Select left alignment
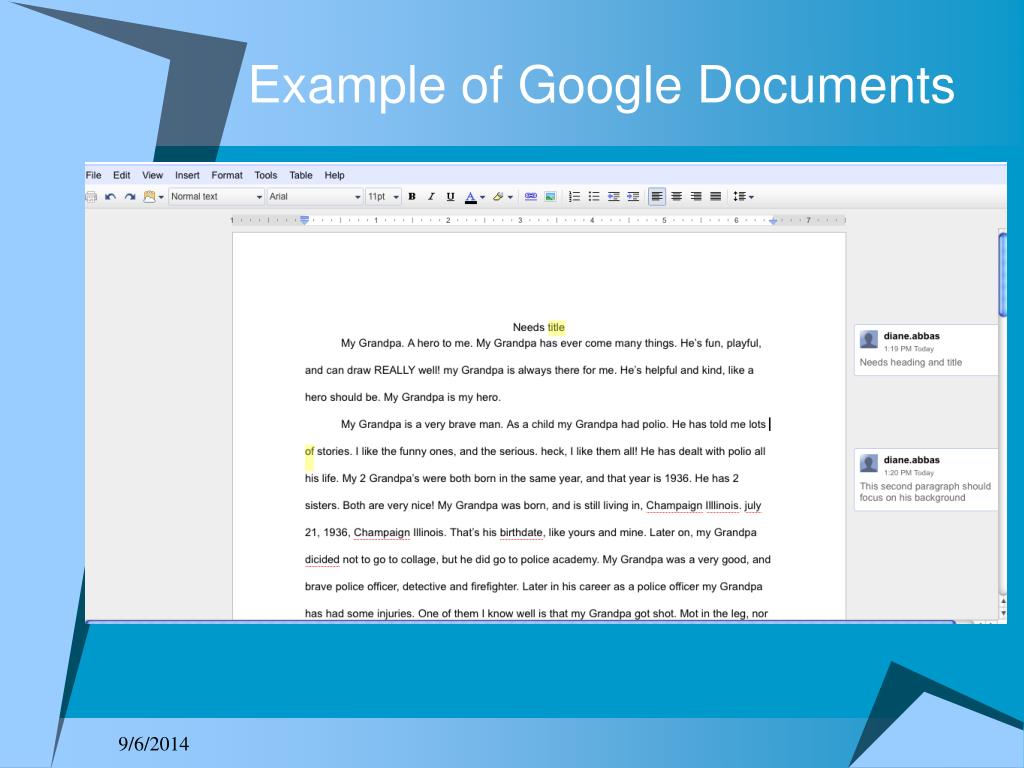This screenshot has height=768, width=1024. (x=657, y=197)
